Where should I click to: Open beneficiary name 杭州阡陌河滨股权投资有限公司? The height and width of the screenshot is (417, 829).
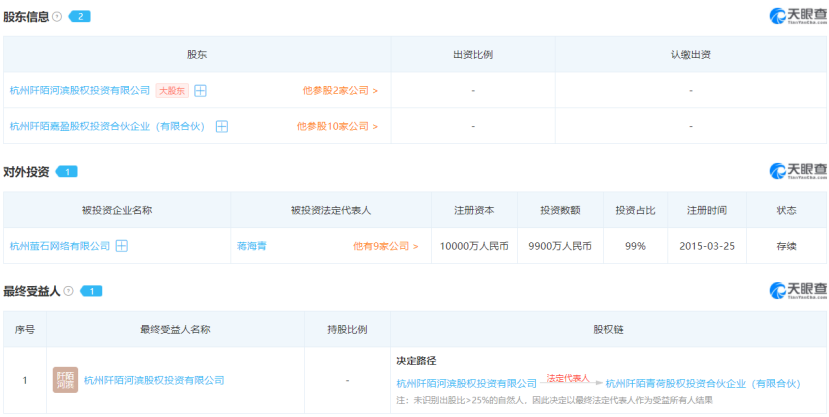[x=154, y=380]
